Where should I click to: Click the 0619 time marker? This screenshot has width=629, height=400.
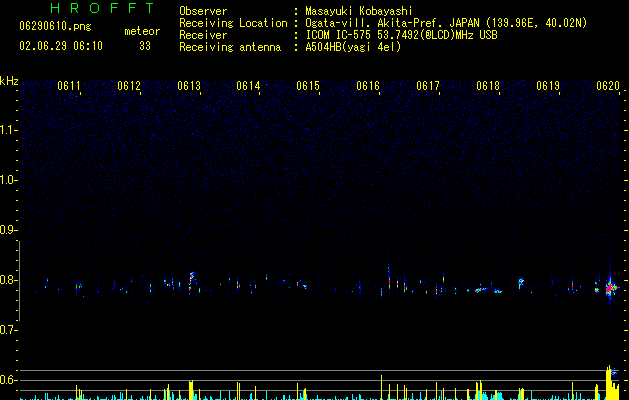click(548, 86)
